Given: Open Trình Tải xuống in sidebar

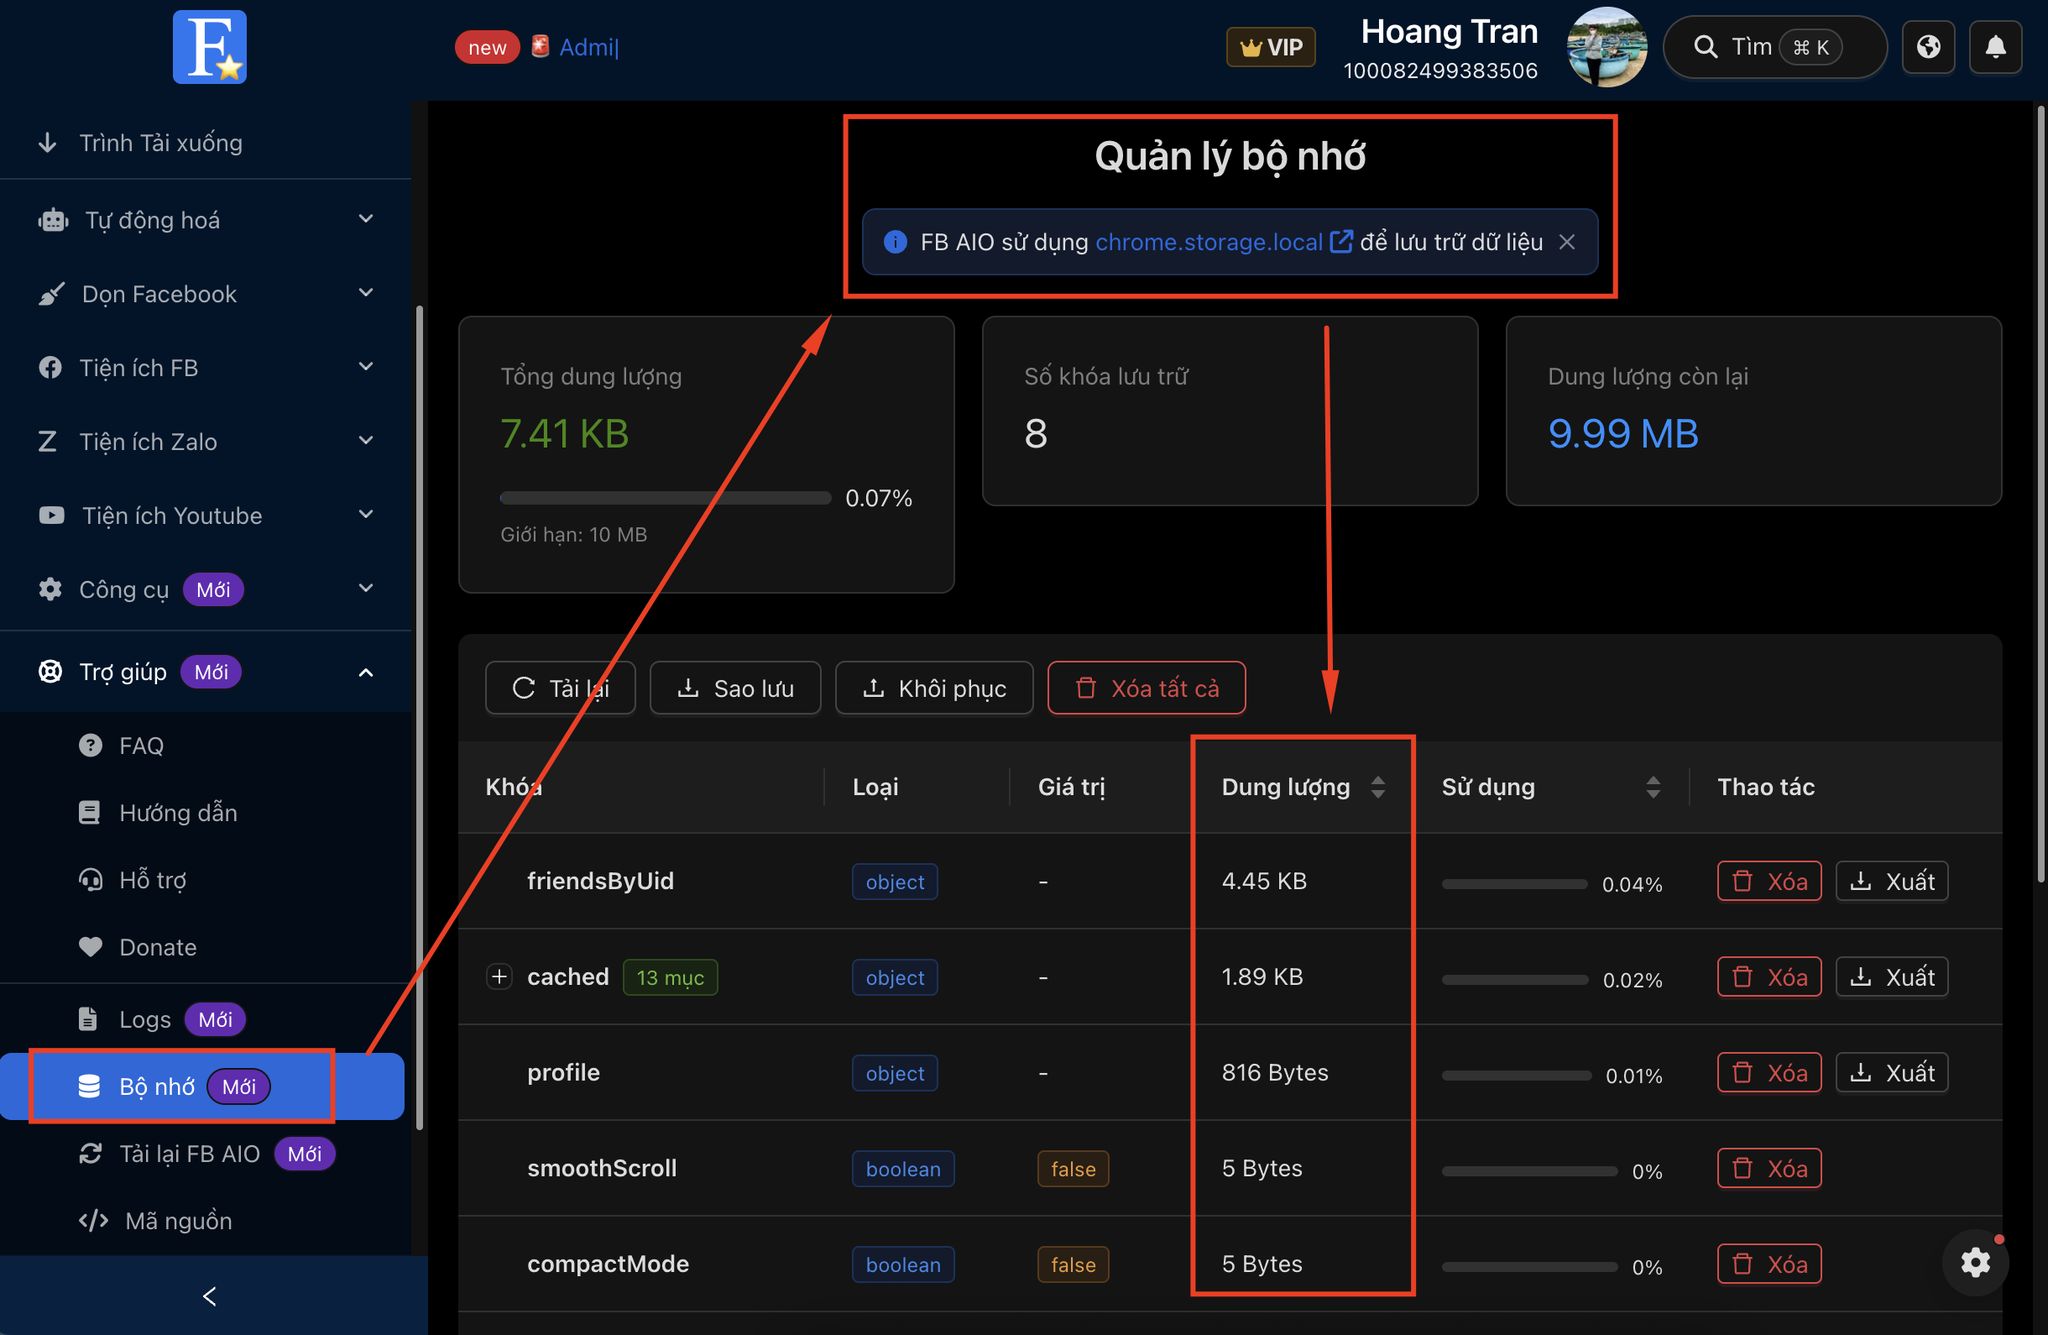Looking at the screenshot, I should point(205,143).
